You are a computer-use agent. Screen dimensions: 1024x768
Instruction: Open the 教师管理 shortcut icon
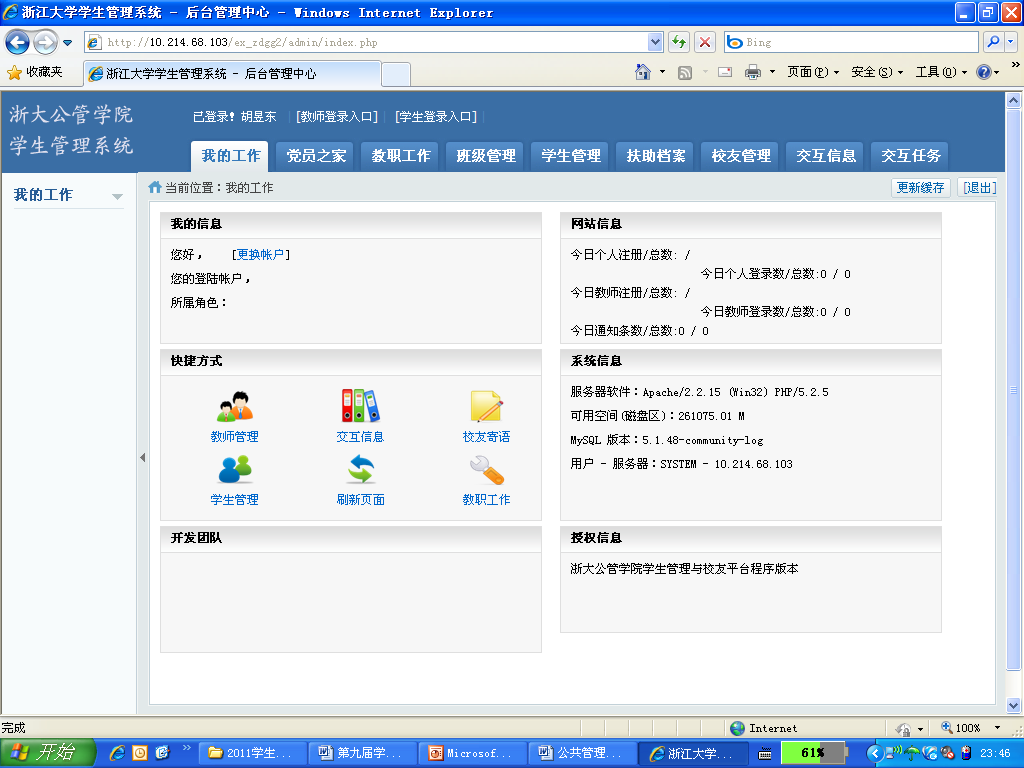(x=235, y=407)
